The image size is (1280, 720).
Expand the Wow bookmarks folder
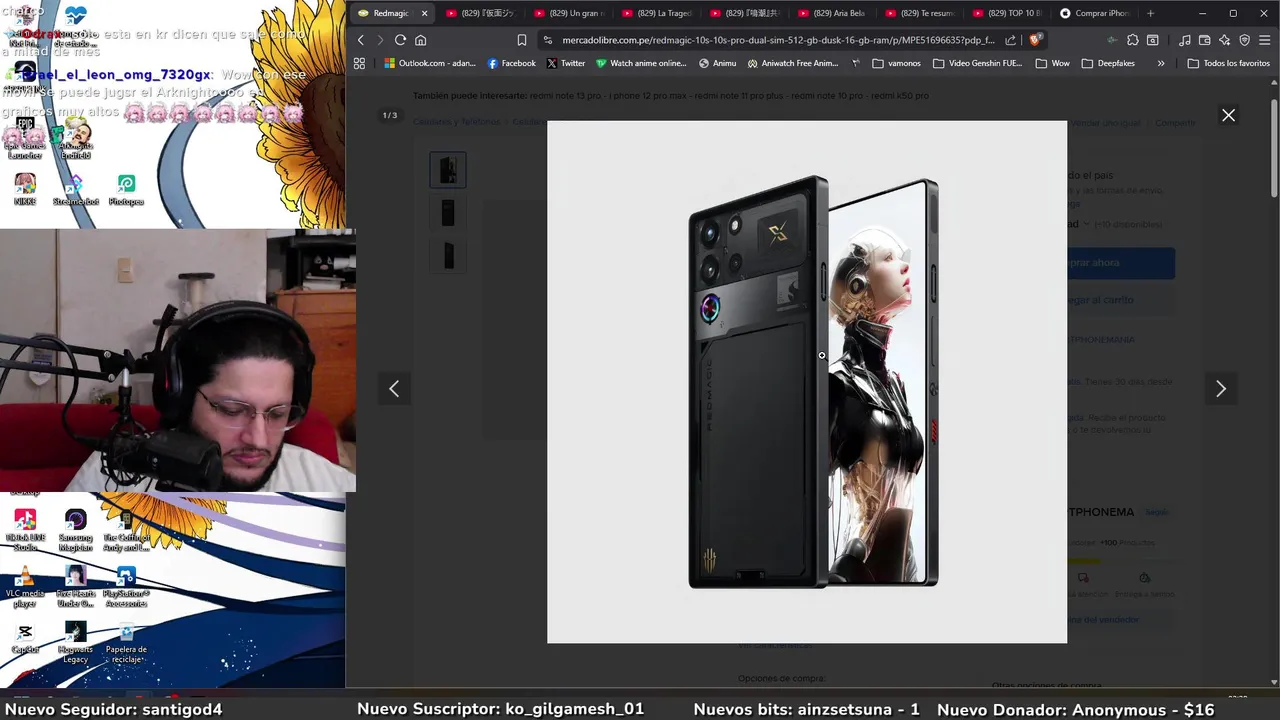1052,63
